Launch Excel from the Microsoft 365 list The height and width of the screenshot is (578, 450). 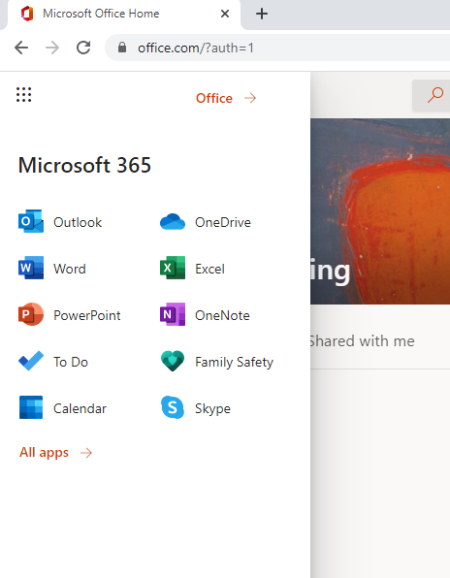click(192, 268)
